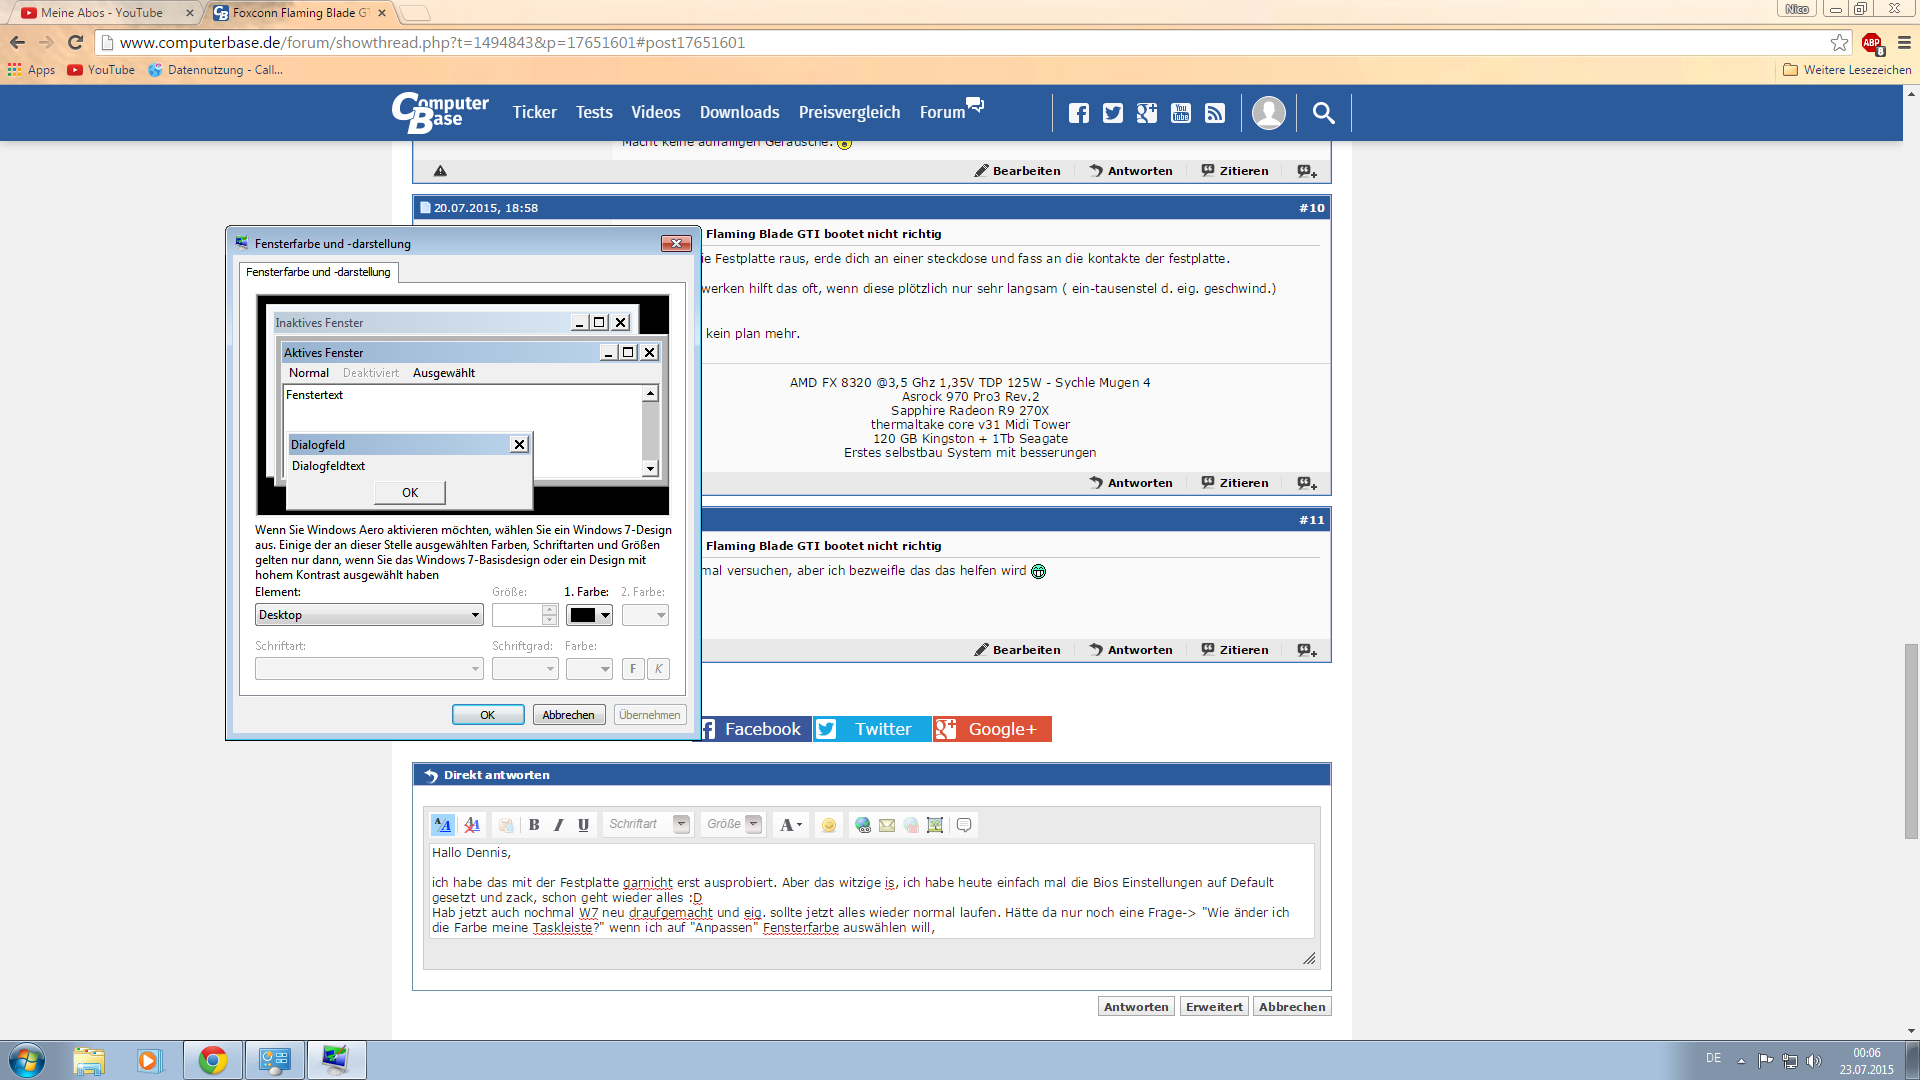Image resolution: width=1920 pixels, height=1080 pixels.
Task: Toggle bold formatting in reply editor
Action: click(x=534, y=825)
